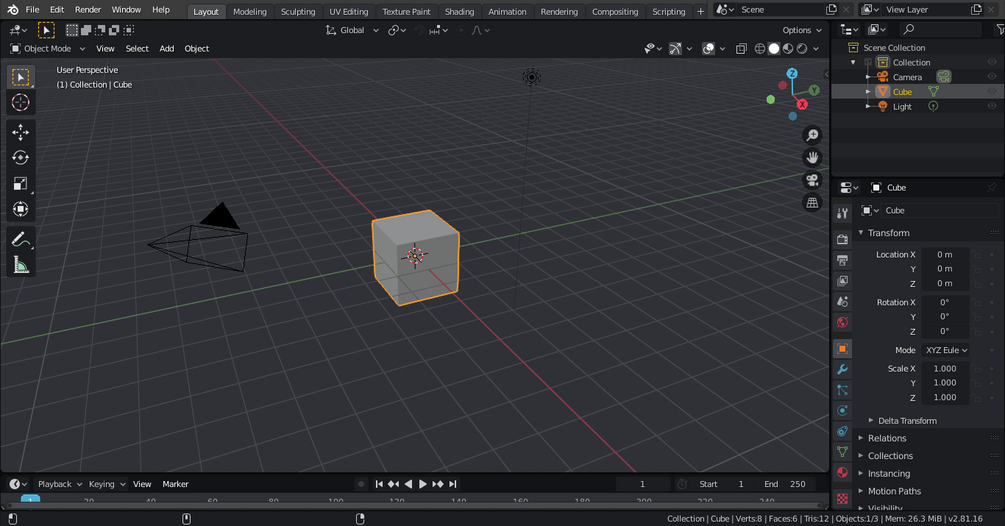Click the Scale Z value field
Viewport: 1005px width, 526px height.
click(945, 397)
